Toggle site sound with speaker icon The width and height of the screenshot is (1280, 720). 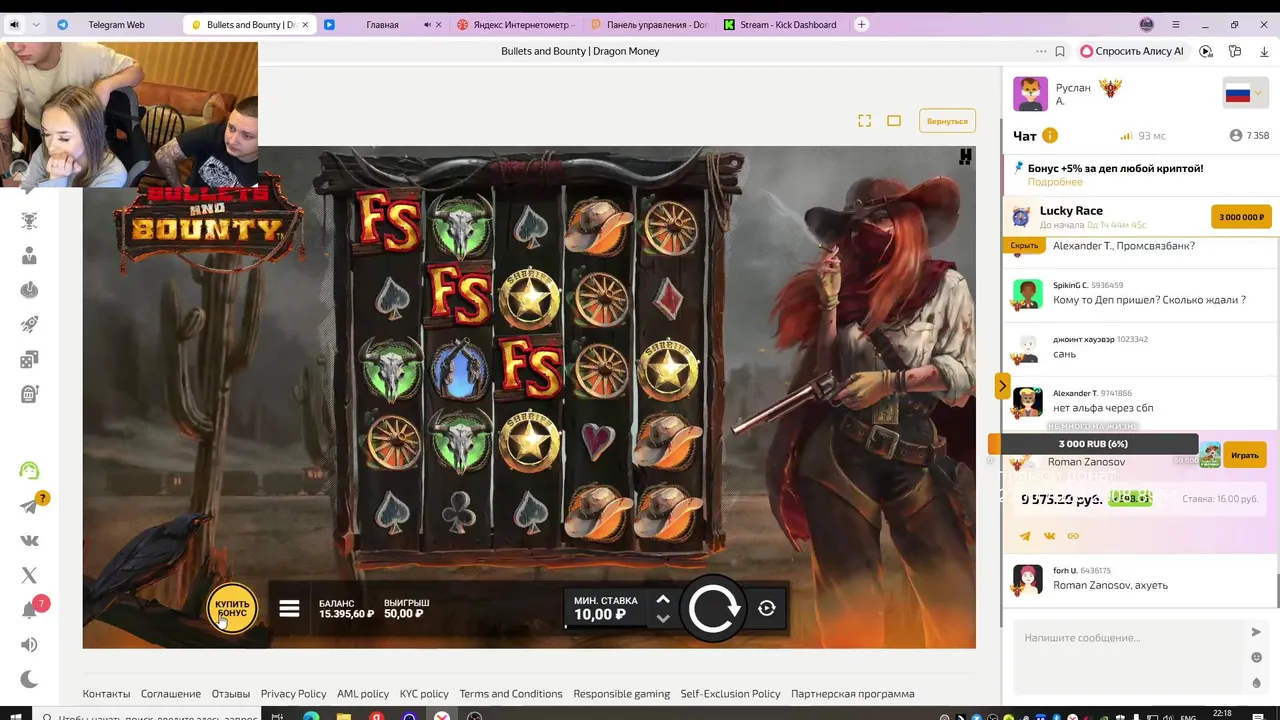pyautogui.click(x=29, y=645)
